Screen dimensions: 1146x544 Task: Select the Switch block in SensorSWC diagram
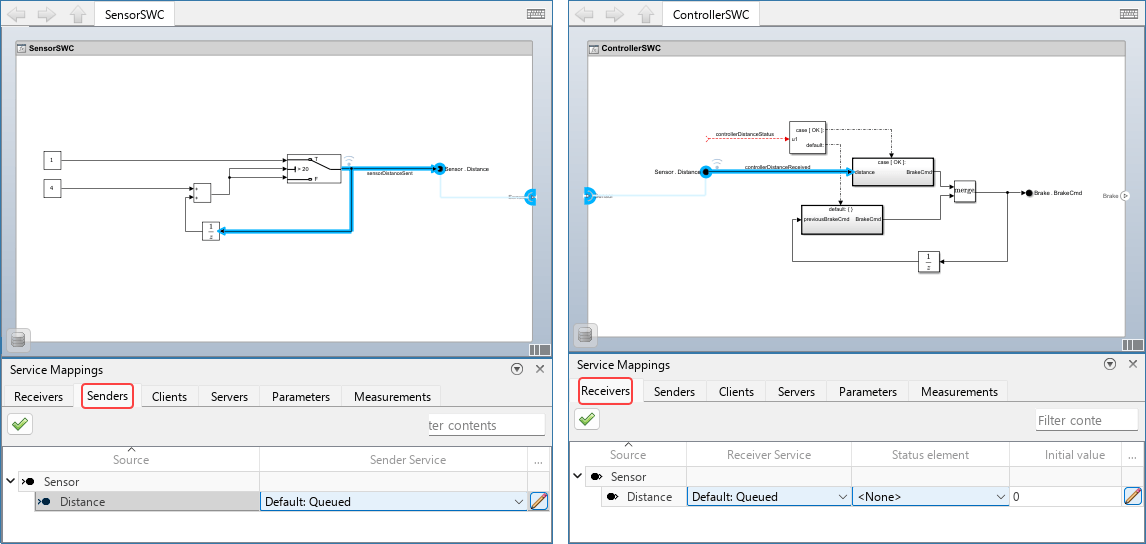[314, 168]
